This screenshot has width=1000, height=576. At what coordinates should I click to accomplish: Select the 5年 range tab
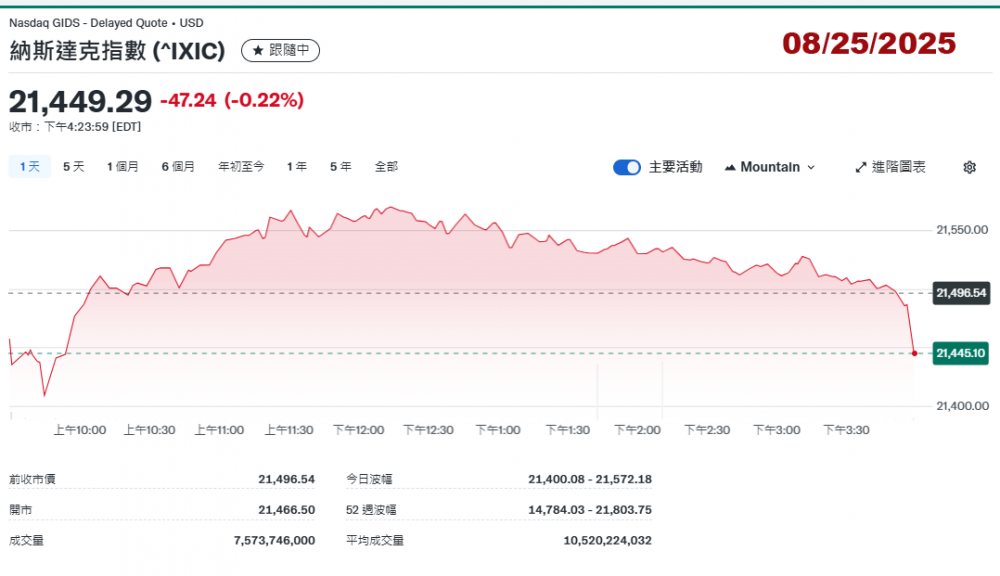(x=340, y=167)
